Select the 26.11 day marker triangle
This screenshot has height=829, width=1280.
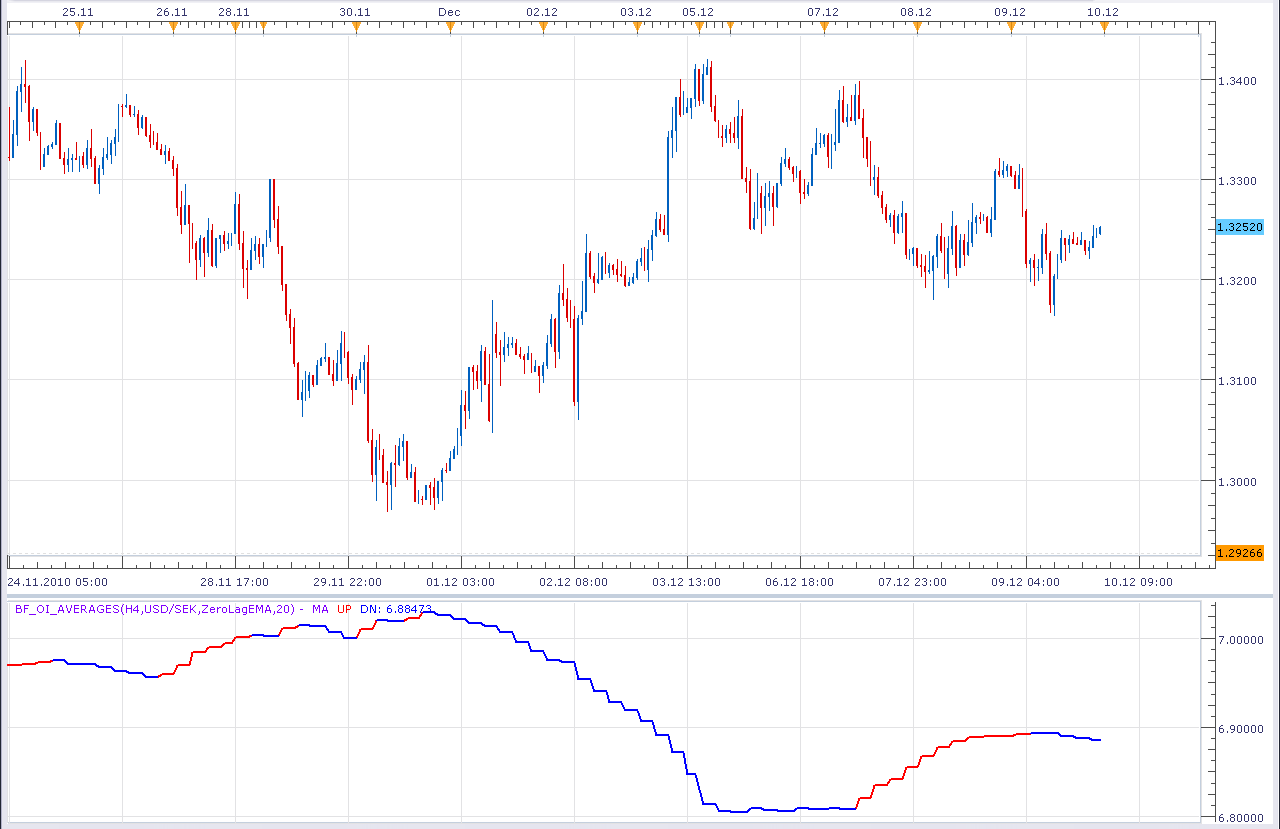(172, 27)
